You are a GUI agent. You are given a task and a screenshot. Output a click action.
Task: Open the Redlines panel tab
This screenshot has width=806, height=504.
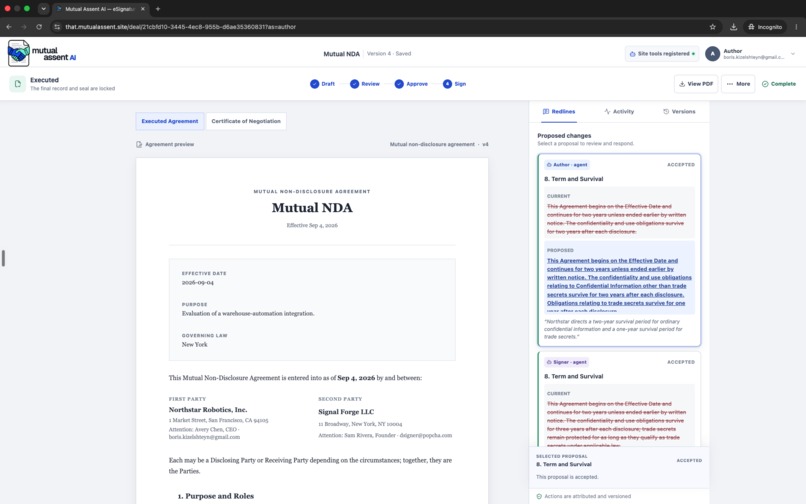click(x=559, y=112)
